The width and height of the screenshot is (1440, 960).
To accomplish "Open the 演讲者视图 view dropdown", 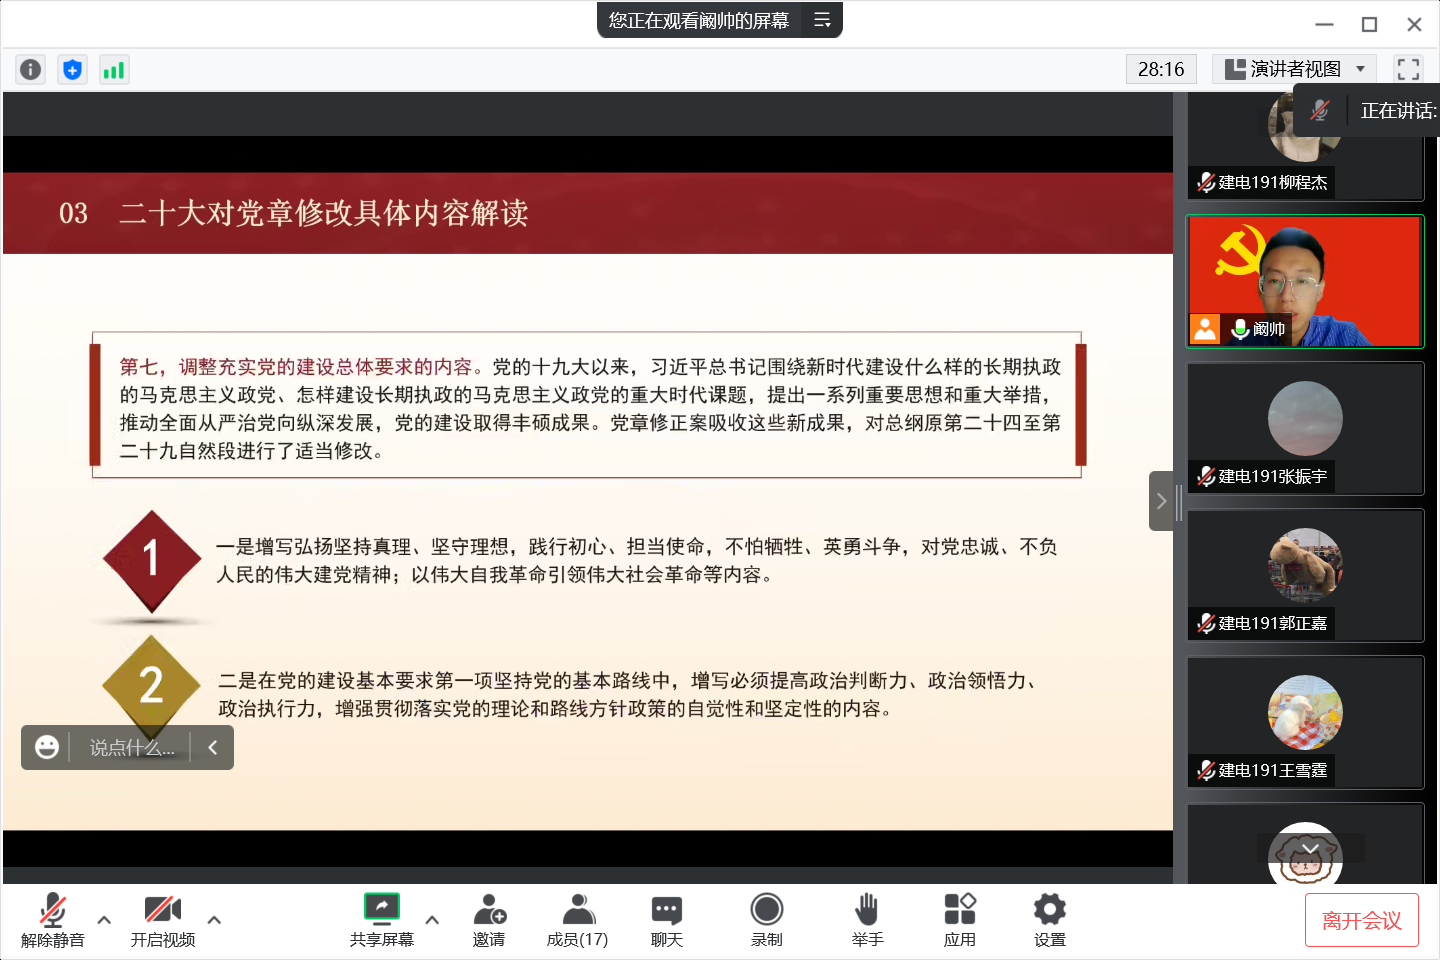I will pos(1294,69).
